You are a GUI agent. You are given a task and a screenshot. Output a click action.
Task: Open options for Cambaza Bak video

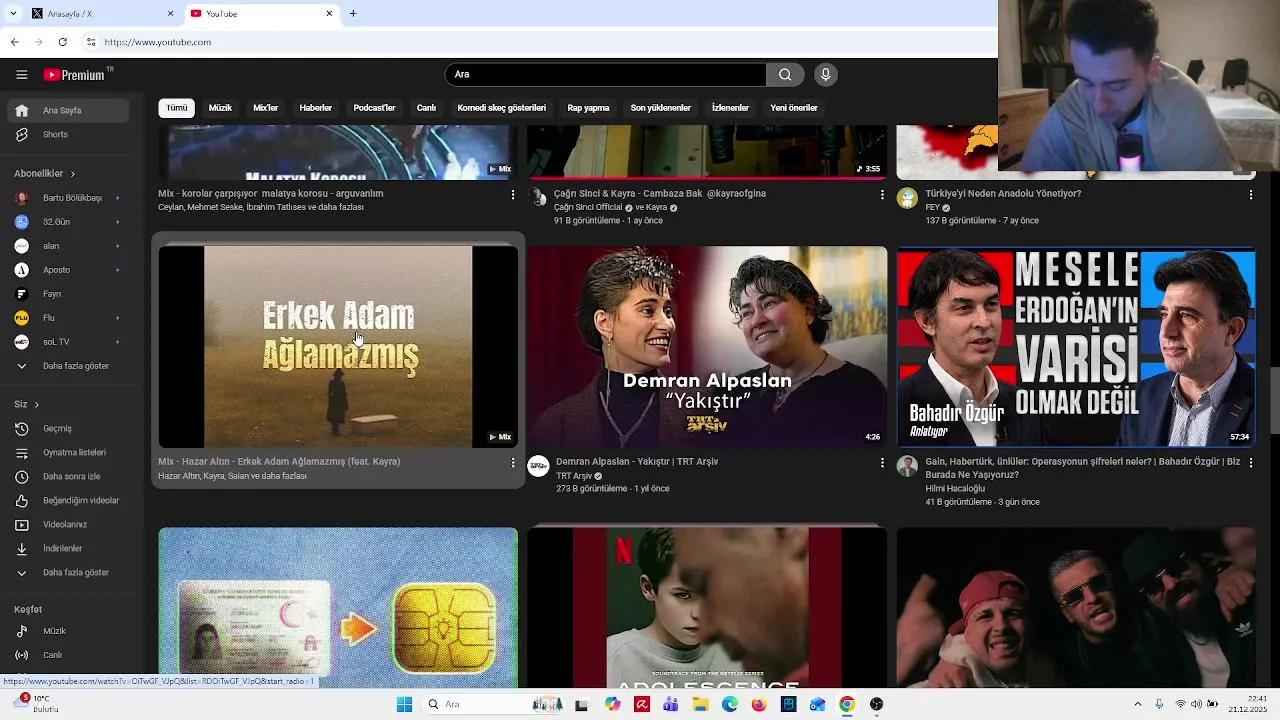coord(882,195)
